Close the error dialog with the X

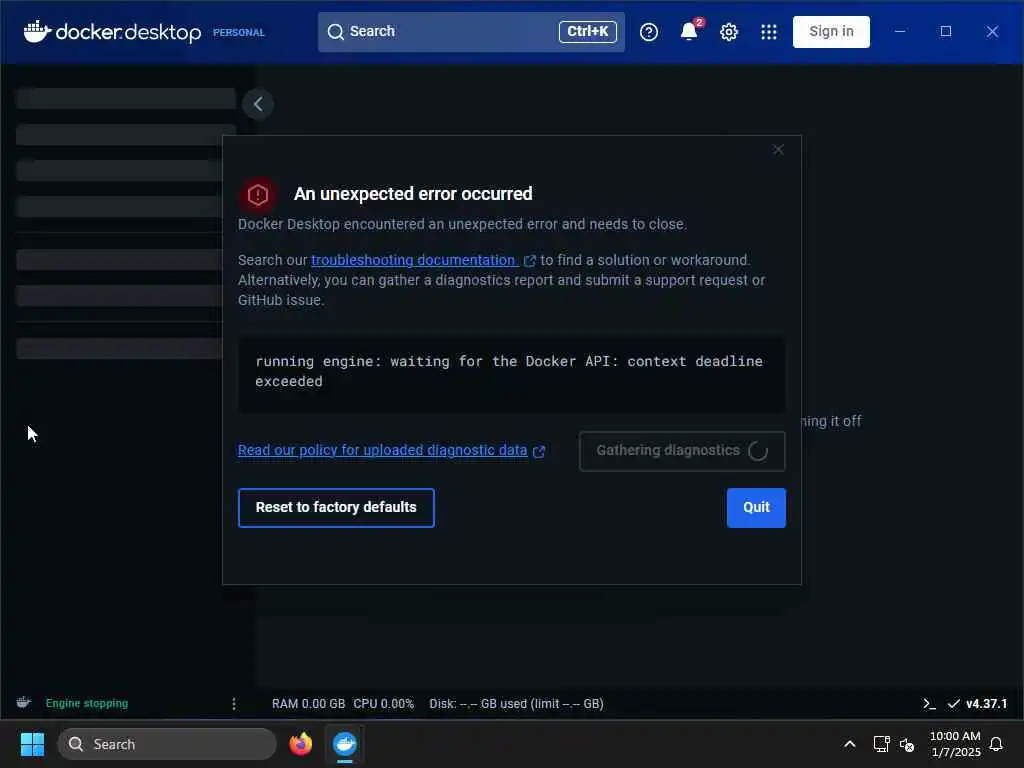click(x=778, y=150)
